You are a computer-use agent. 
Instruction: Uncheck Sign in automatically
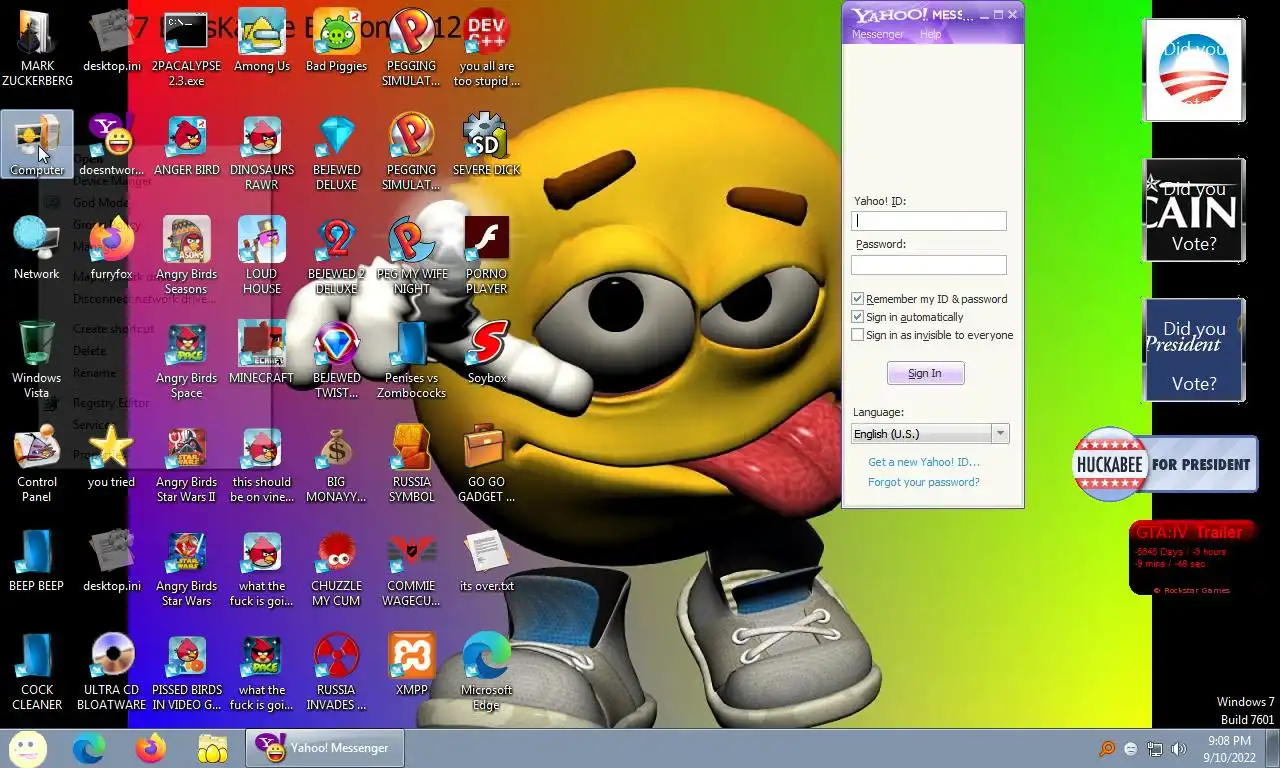857,317
